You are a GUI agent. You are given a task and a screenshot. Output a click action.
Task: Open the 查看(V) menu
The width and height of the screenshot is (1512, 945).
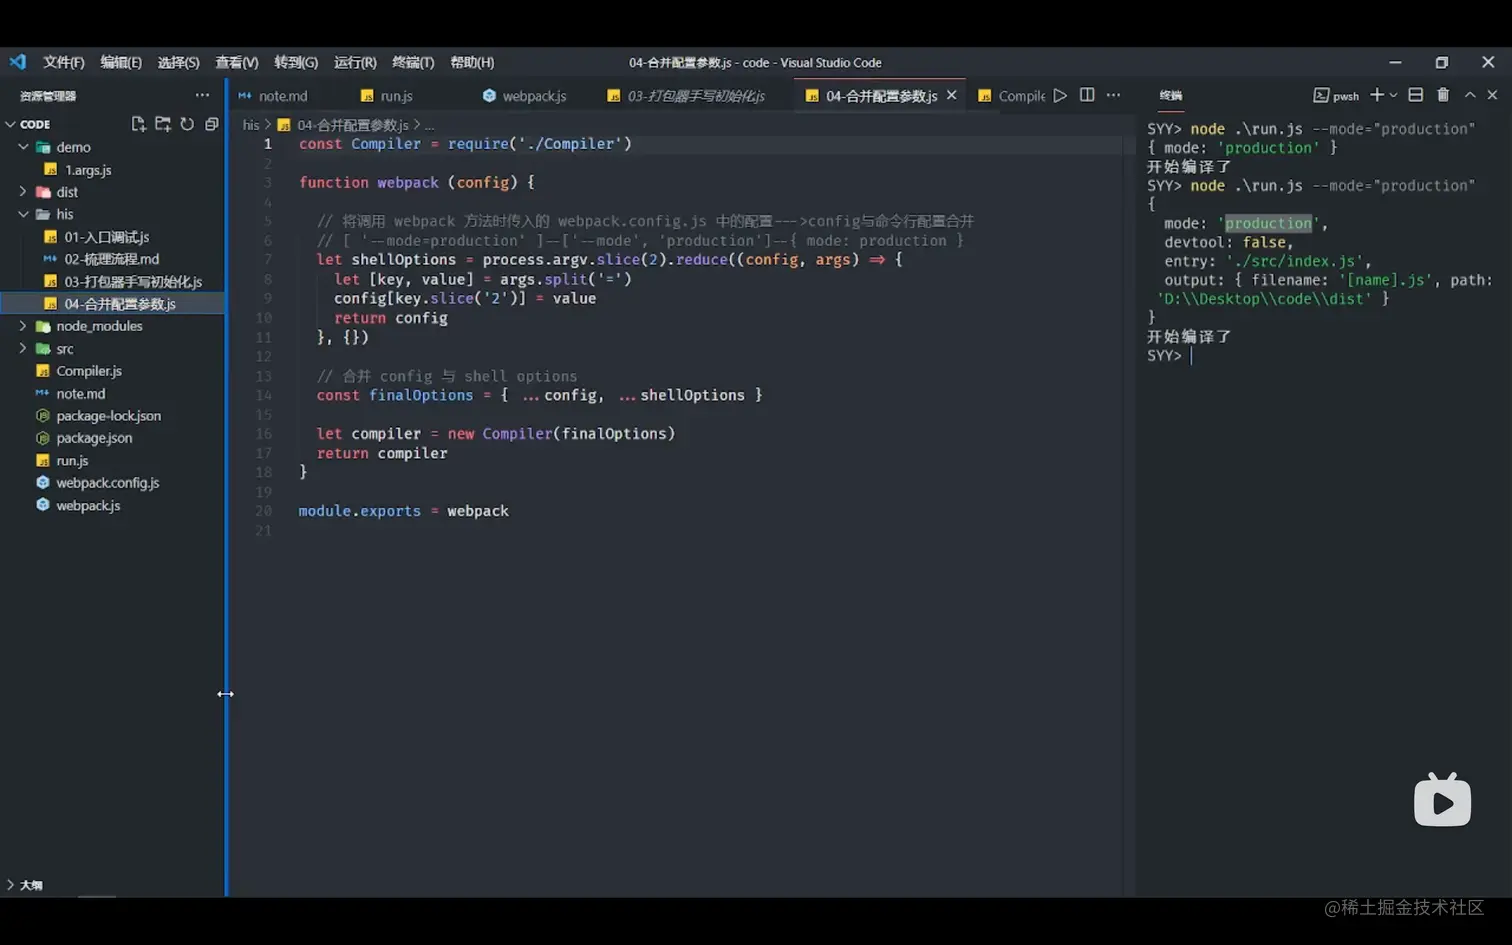(236, 62)
